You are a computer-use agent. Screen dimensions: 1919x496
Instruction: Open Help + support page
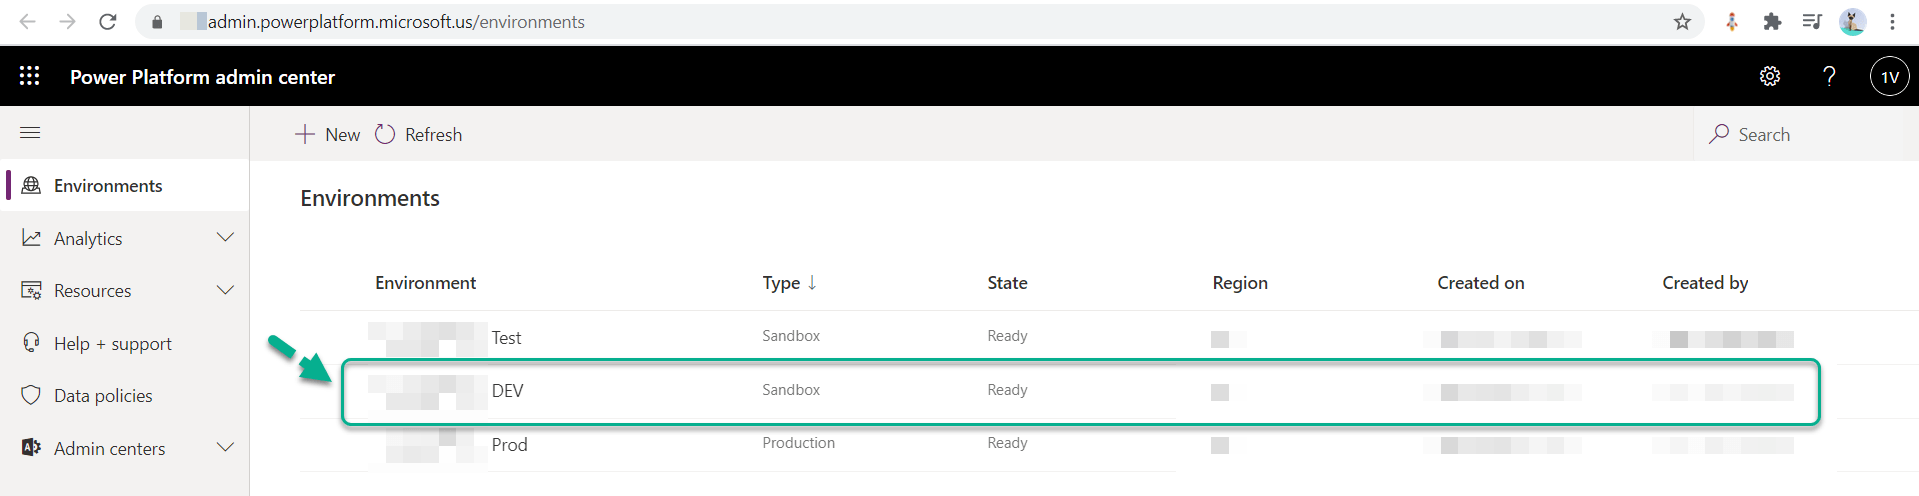tap(112, 344)
